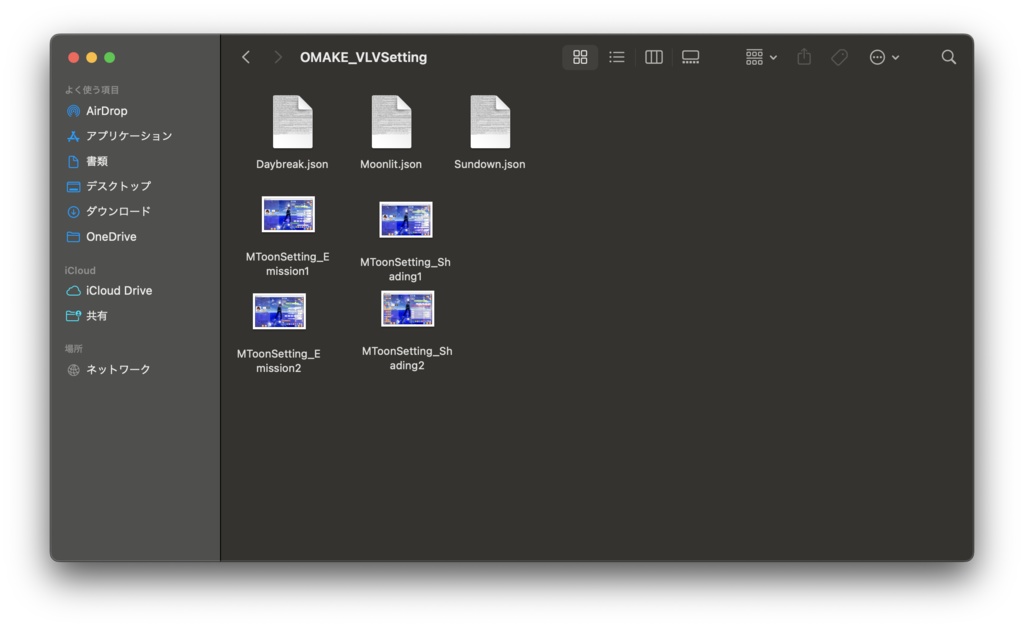Screen dimensions: 1024x628
Task: Select the MToonSetting_Shading2 image thumbnail
Action: pyautogui.click(x=408, y=308)
